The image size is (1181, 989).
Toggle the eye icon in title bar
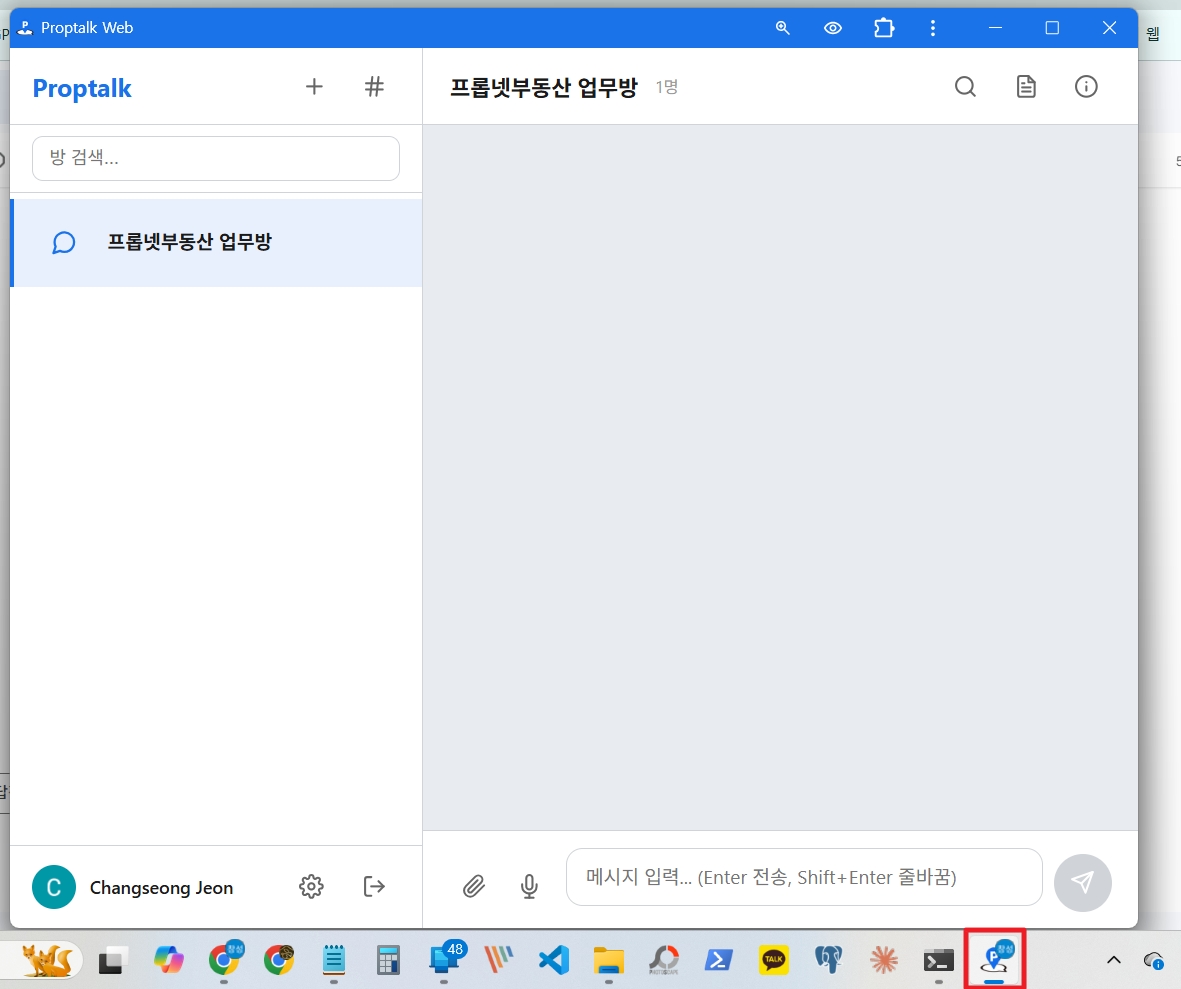(x=833, y=28)
